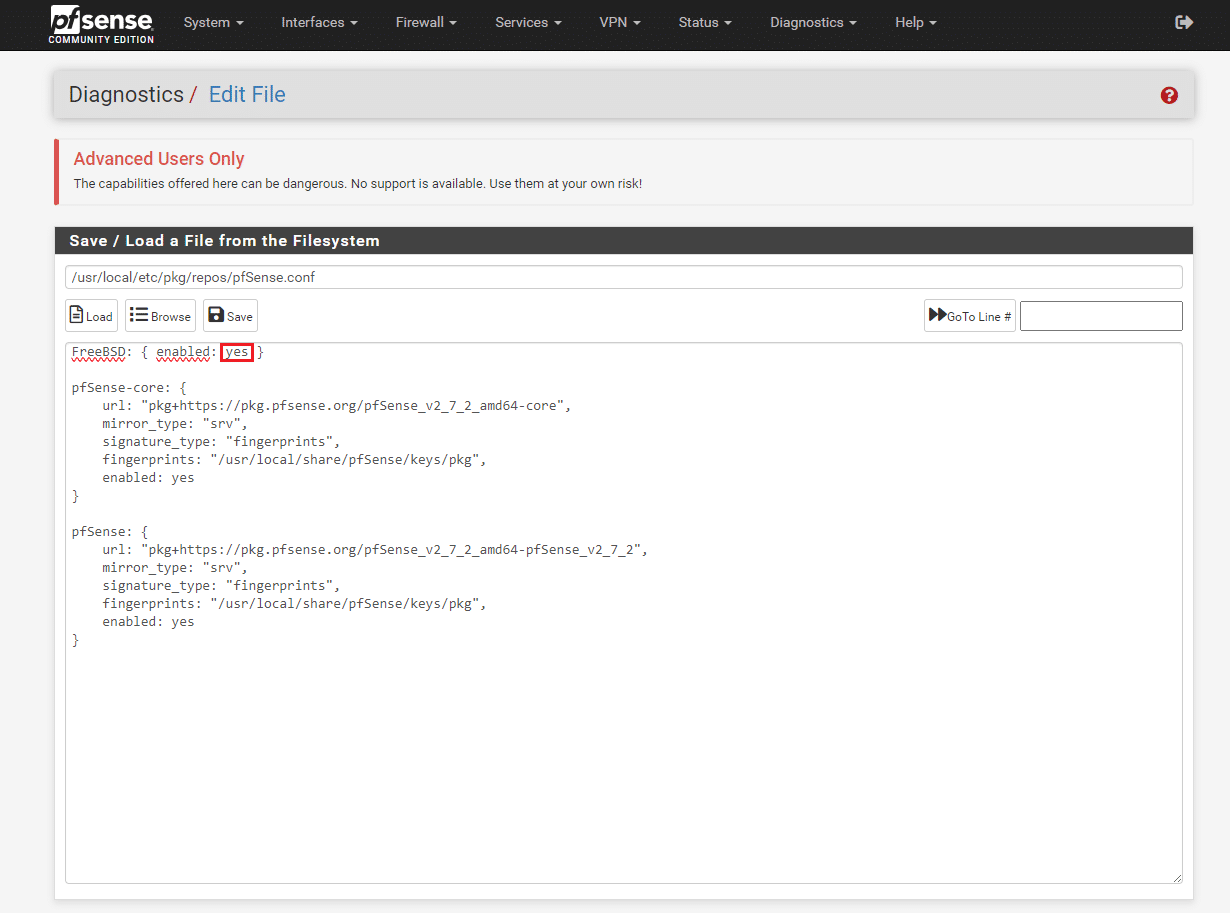Click the GoTo line number input field
Viewport: 1230px width, 913px height.
[1101, 316]
